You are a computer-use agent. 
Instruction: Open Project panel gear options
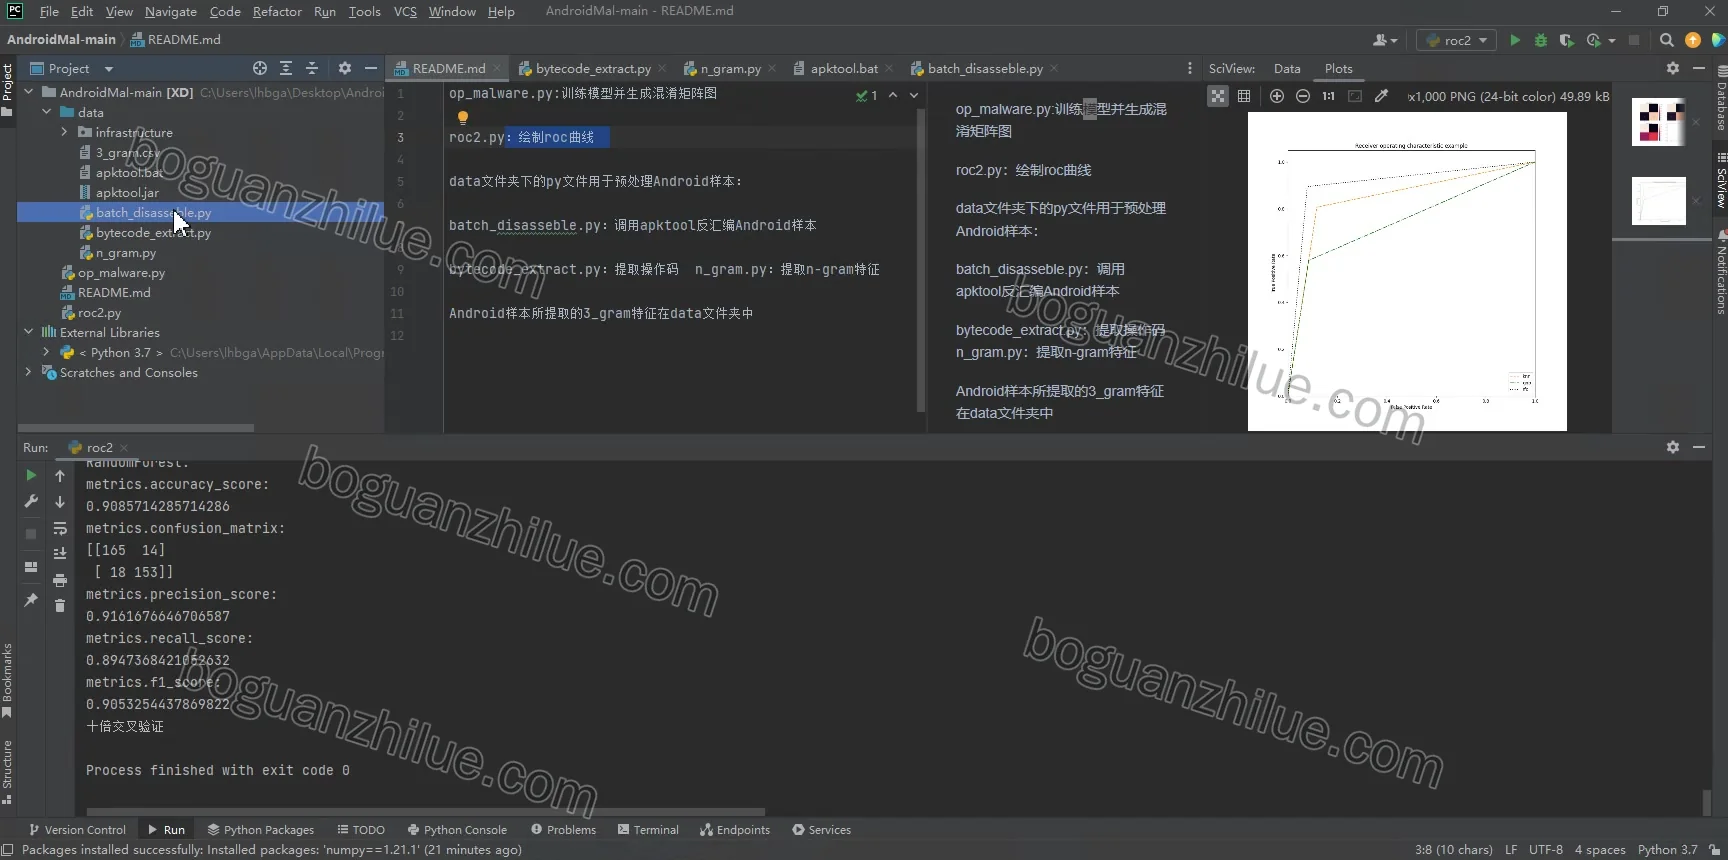pyautogui.click(x=345, y=68)
